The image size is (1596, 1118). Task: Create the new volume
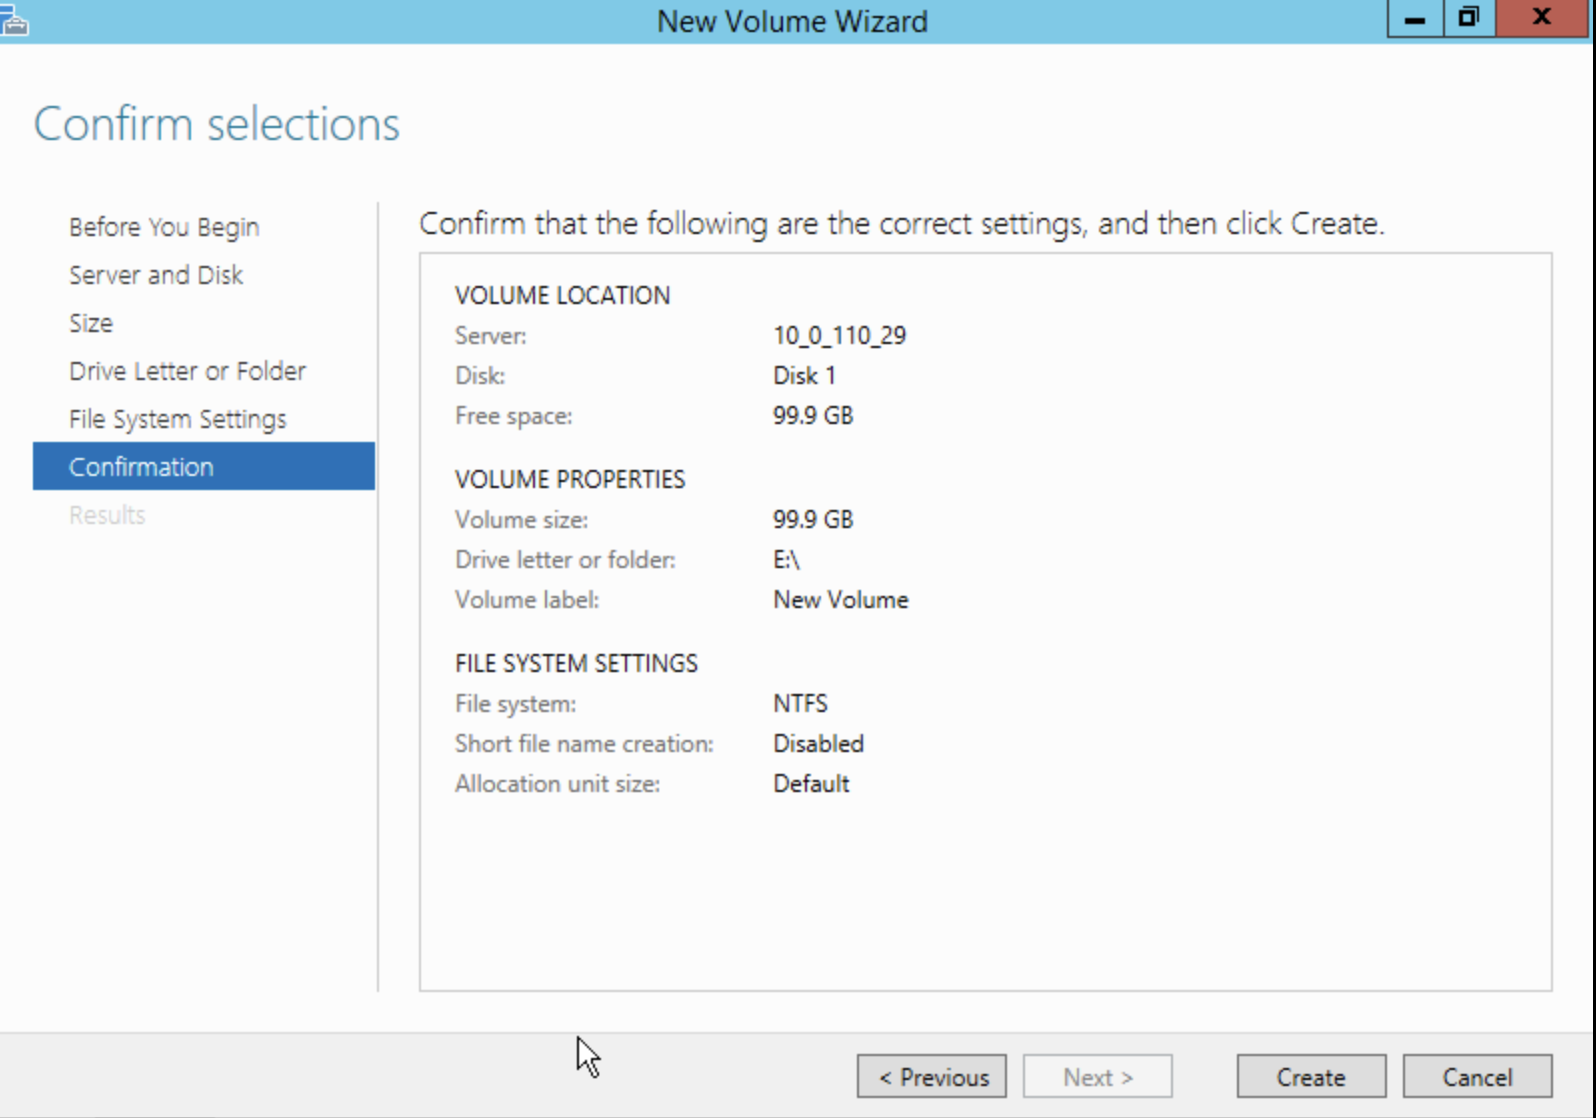pyautogui.click(x=1310, y=1077)
